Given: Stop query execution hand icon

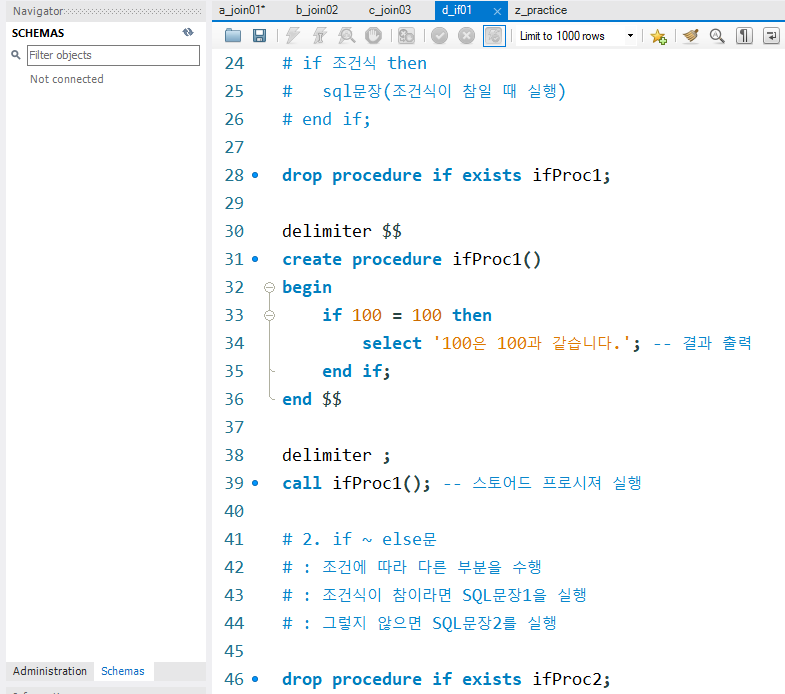Looking at the screenshot, I should [373, 36].
